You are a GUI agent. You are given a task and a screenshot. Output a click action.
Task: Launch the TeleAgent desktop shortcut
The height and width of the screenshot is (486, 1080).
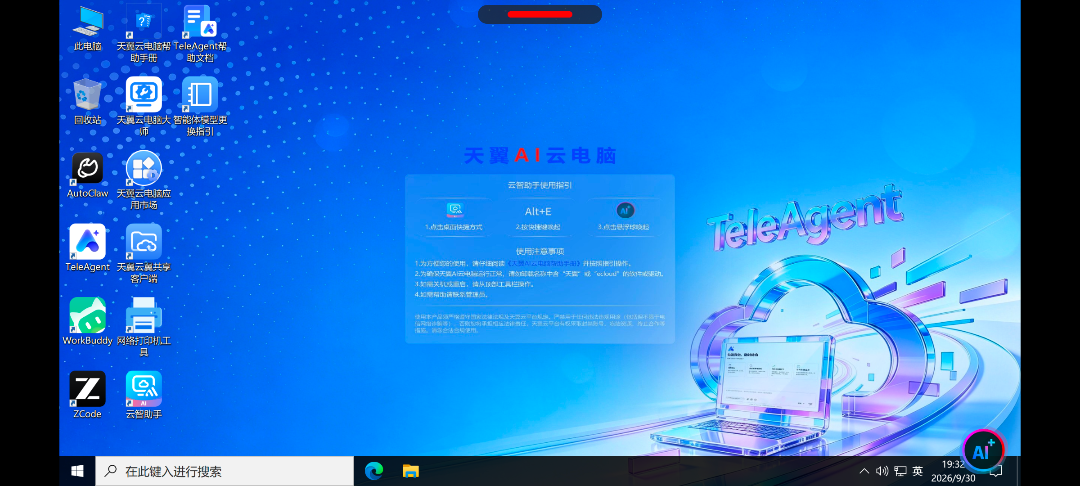point(87,248)
